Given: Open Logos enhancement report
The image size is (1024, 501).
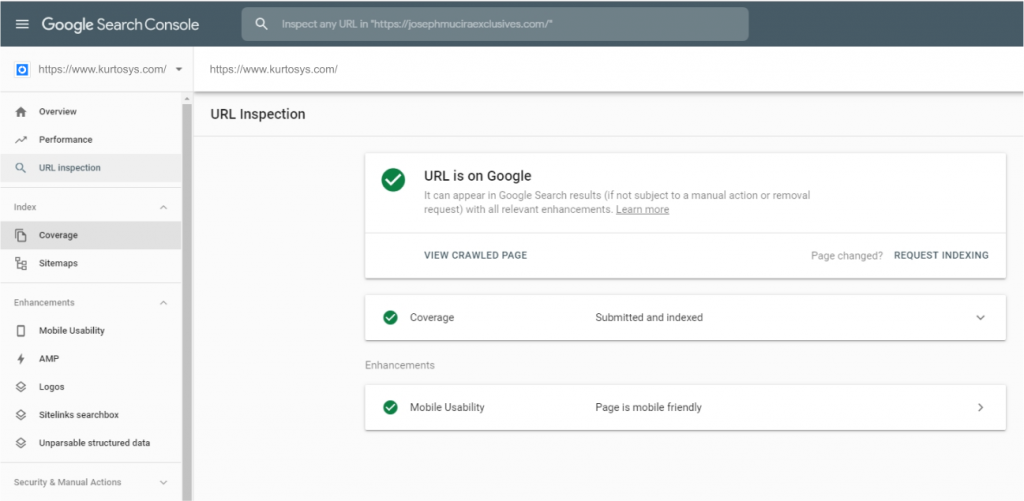Looking at the screenshot, I should tap(91, 387).
